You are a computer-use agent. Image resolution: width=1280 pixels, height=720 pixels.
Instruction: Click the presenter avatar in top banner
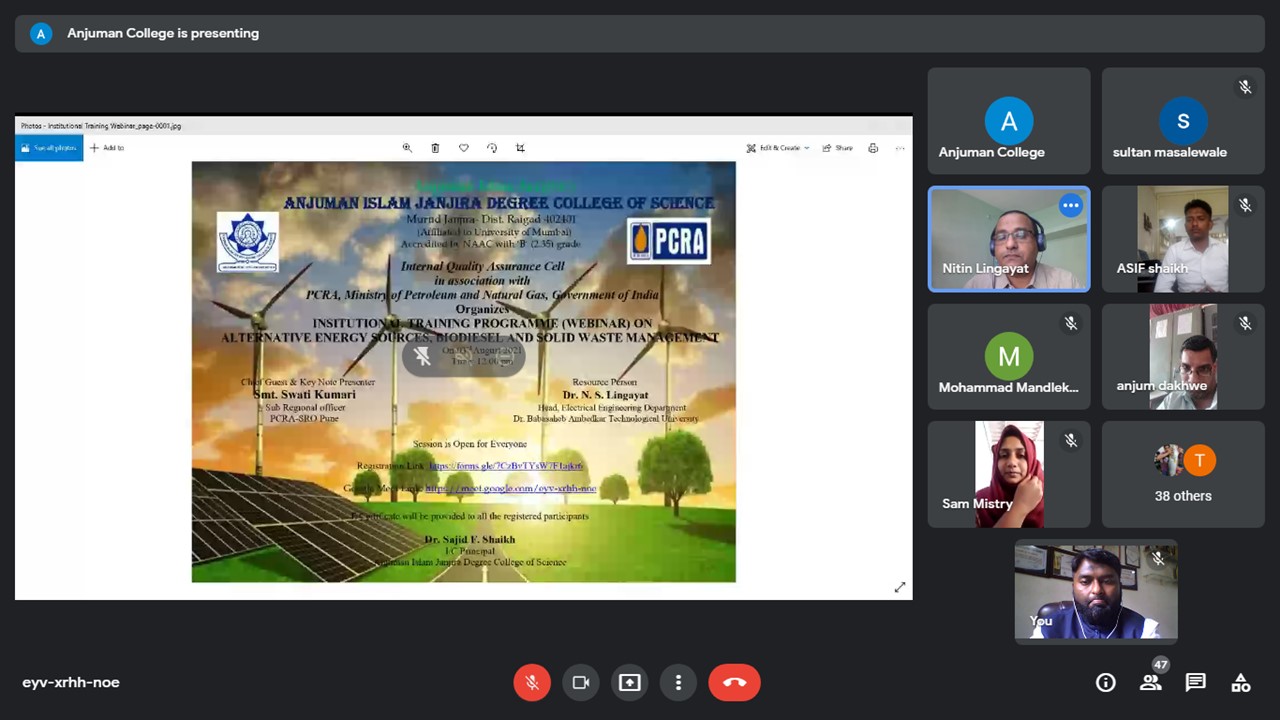[x=41, y=33]
